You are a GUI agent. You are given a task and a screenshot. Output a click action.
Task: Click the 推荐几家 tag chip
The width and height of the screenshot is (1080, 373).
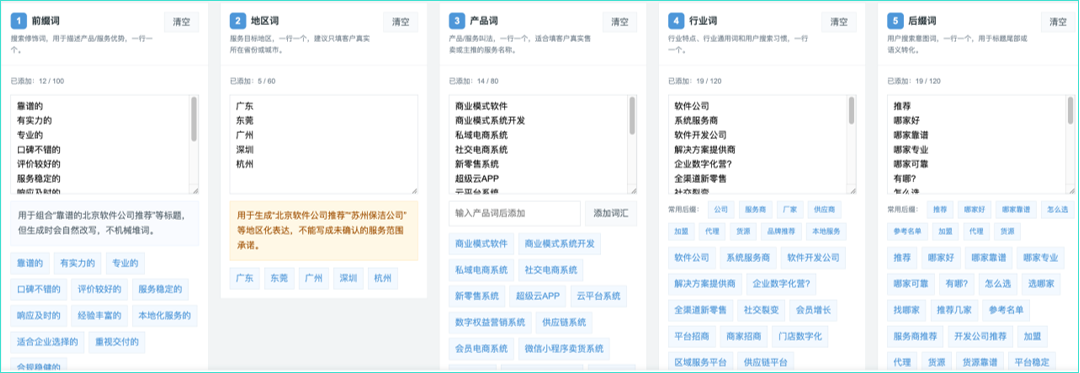[x=954, y=310]
